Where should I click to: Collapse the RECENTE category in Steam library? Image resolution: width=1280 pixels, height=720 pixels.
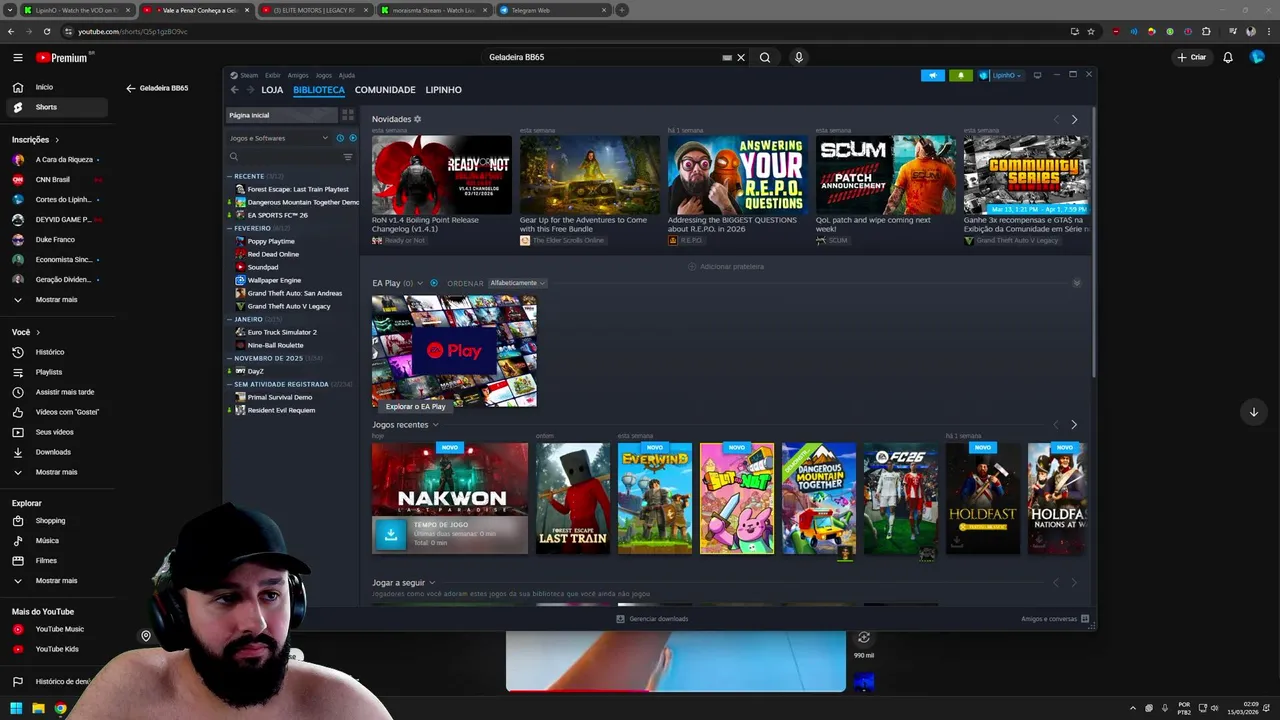coord(229,176)
